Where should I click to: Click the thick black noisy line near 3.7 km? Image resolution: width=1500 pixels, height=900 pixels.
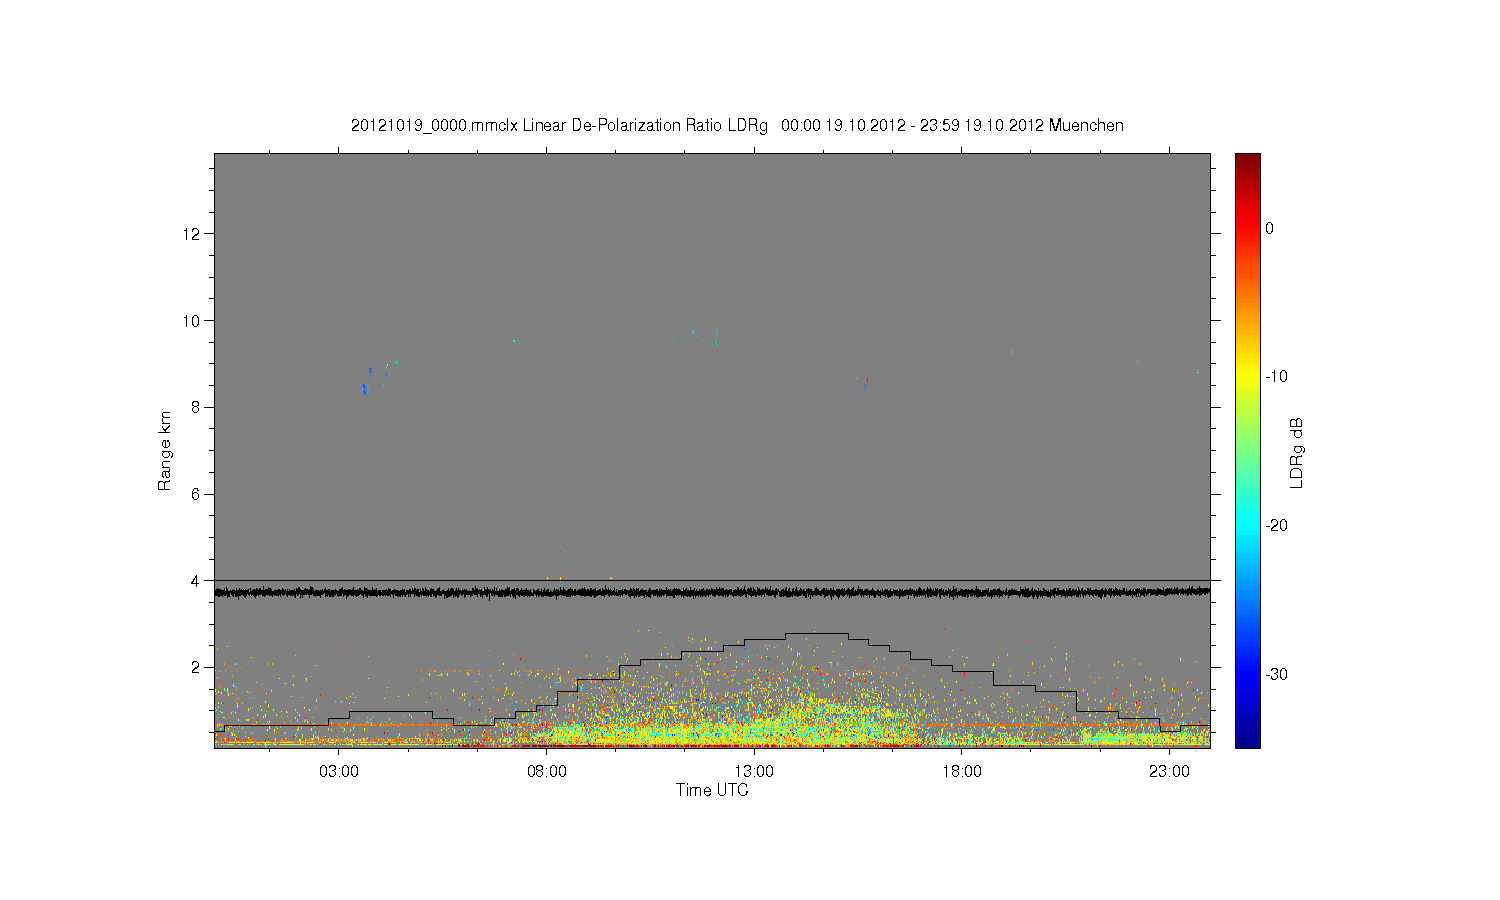point(712,592)
